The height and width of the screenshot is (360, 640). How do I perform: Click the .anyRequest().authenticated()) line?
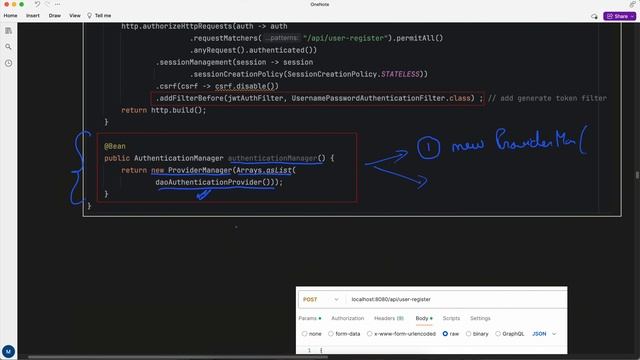(x=253, y=50)
